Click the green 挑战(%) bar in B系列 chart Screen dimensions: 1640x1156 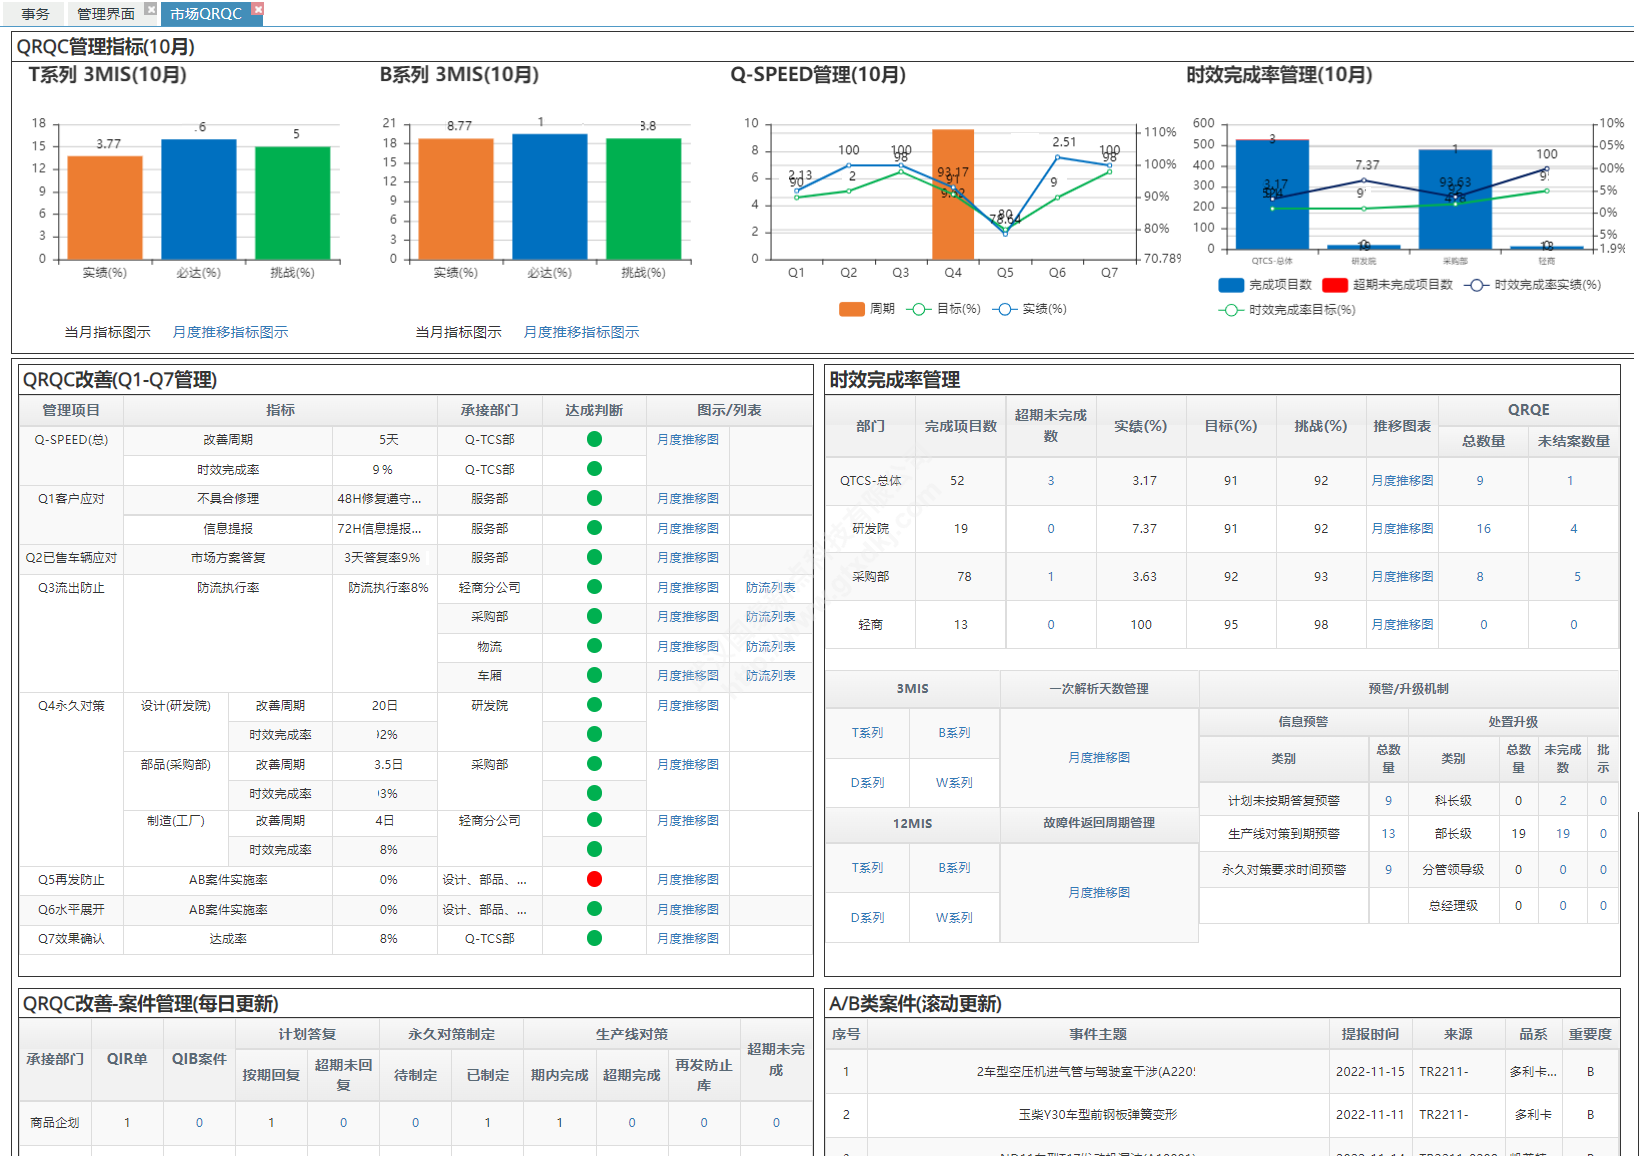click(643, 199)
